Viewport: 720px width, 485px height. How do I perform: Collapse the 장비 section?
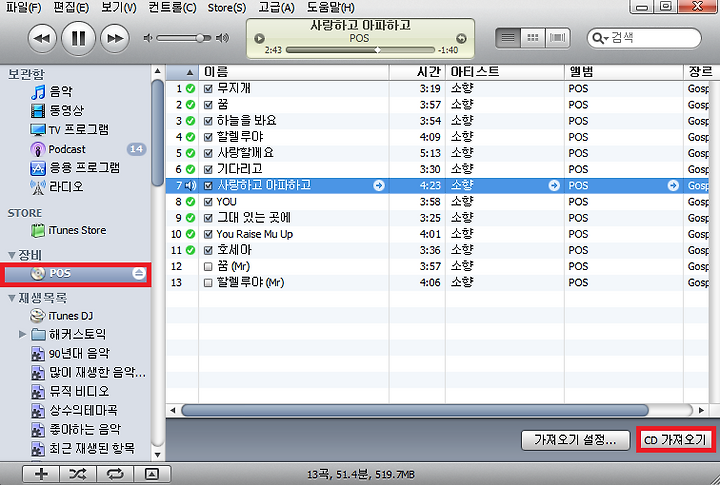pyautogui.click(x=12, y=255)
